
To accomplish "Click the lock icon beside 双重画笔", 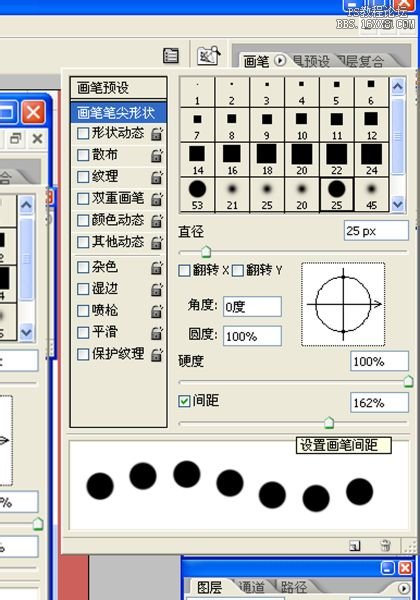I will pos(156,199).
